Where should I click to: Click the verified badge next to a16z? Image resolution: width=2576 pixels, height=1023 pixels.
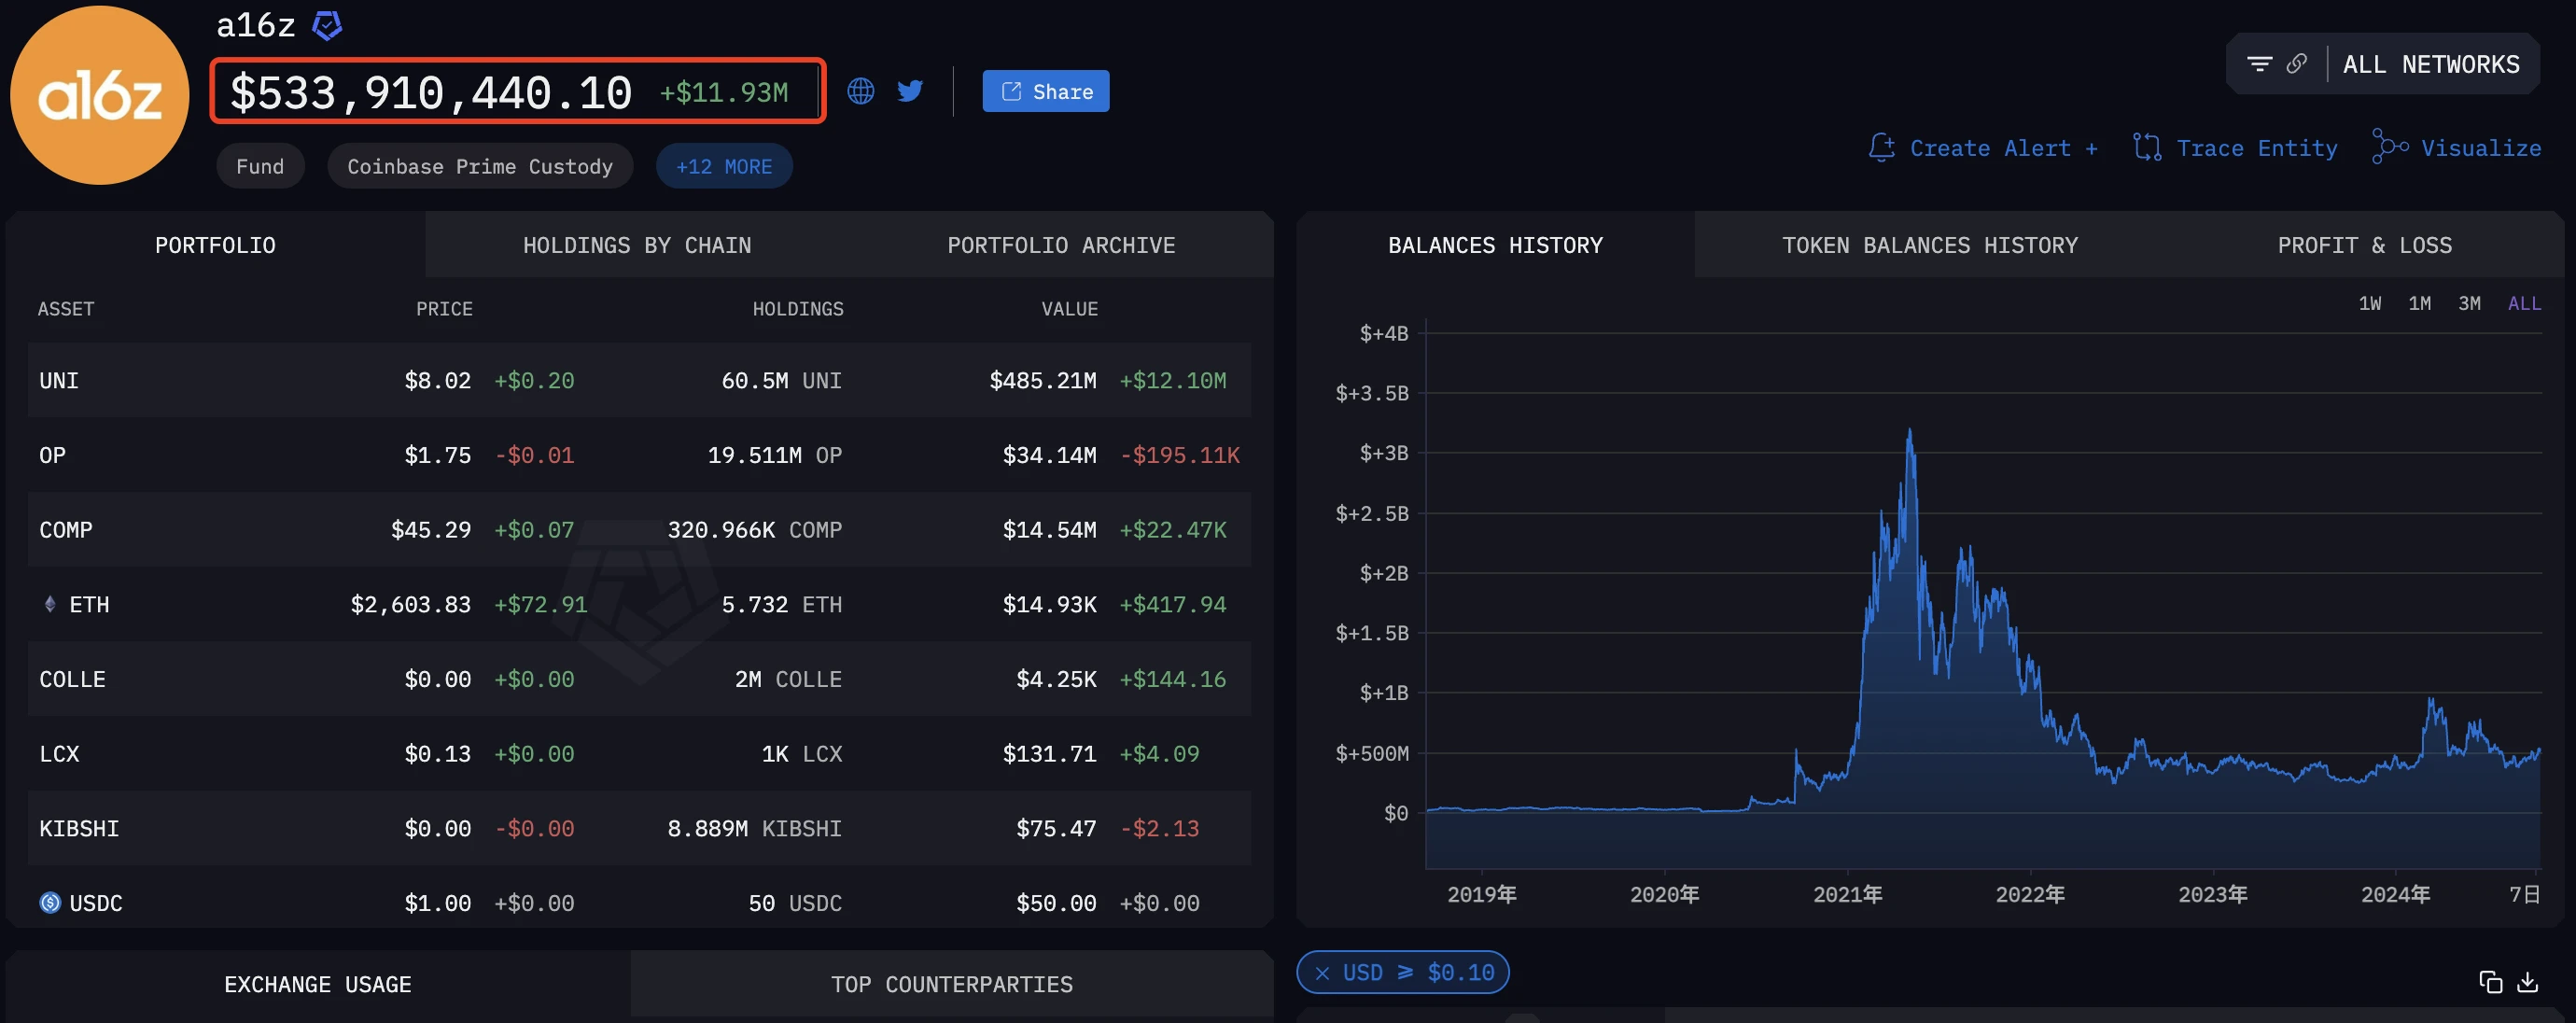coord(327,25)
